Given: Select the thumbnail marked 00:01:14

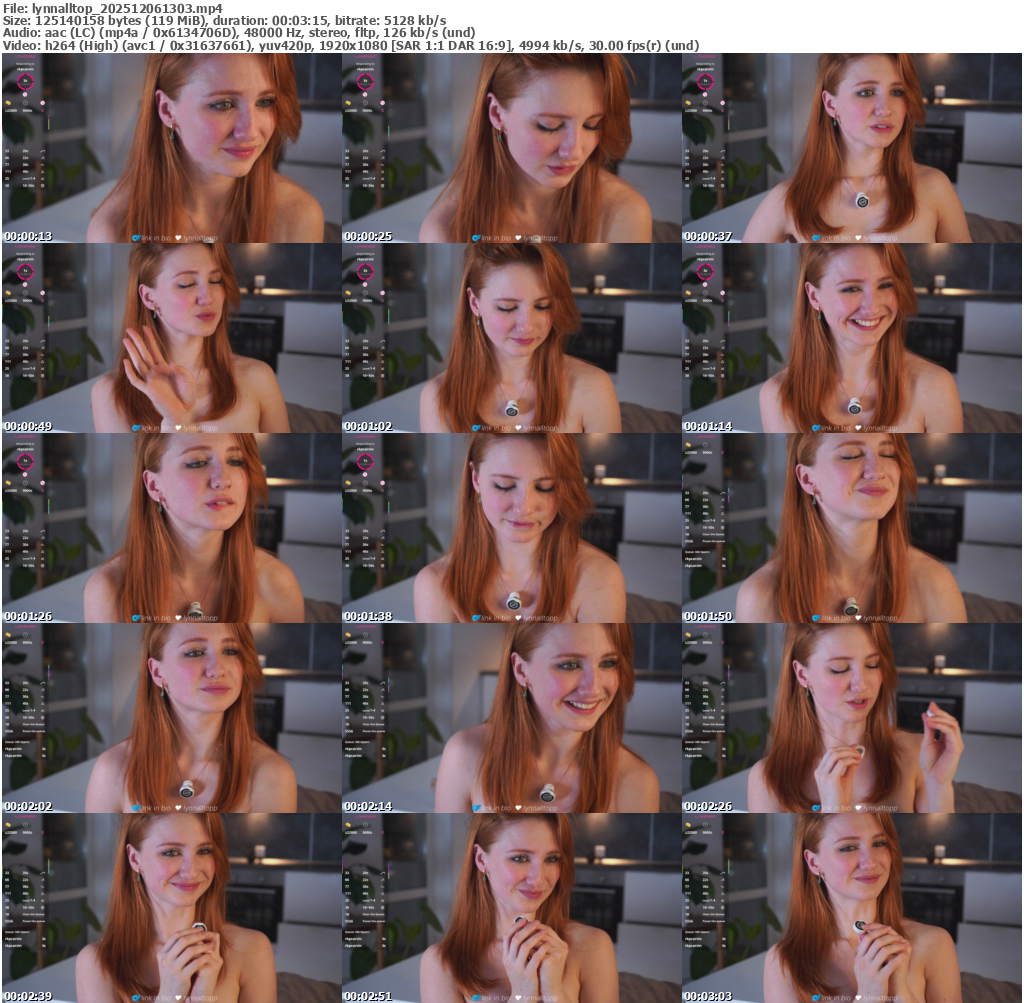Looking at the screenshot, I should click(851, 338).
